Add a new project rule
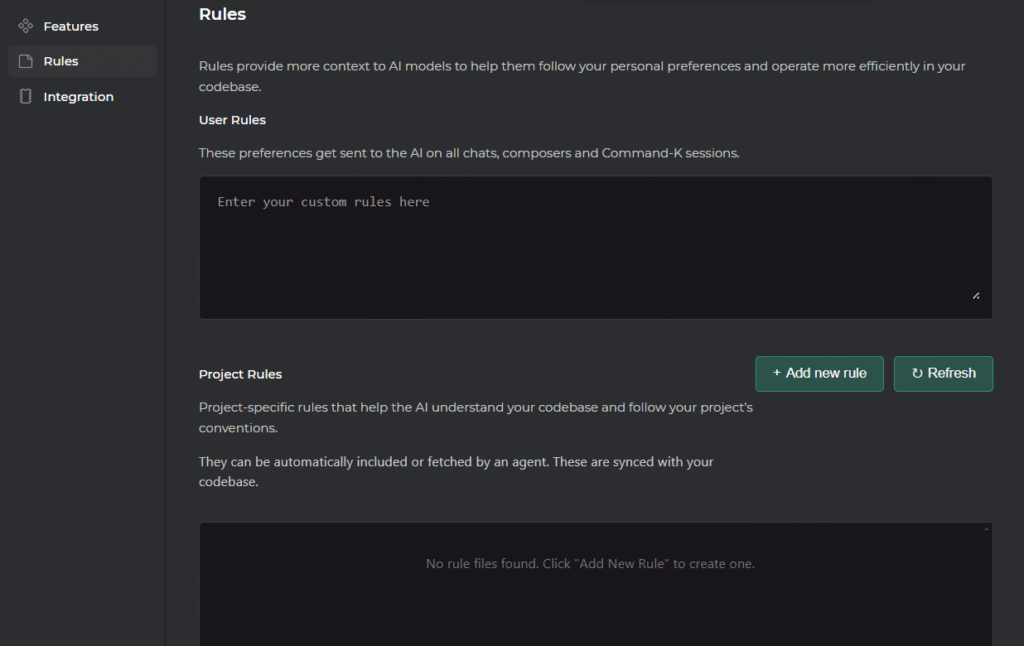This screenshot has height=646, width=1024. point(819,374)
